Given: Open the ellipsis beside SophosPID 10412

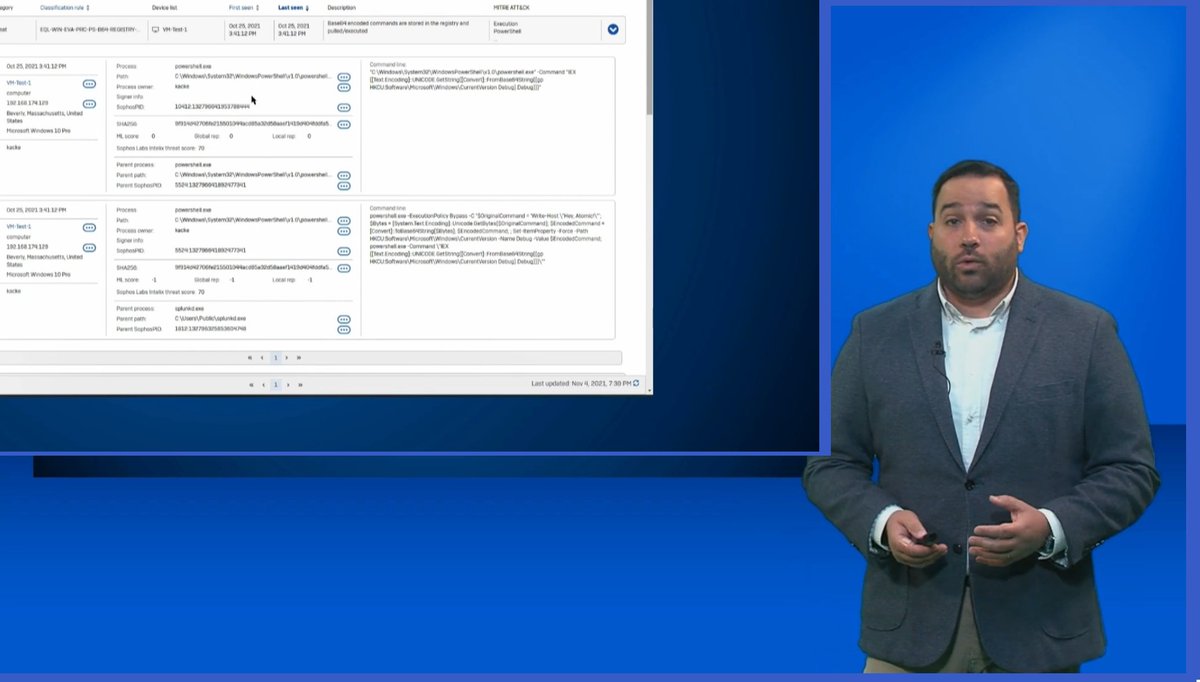Looking at the screenshot, I should (344, 107).
